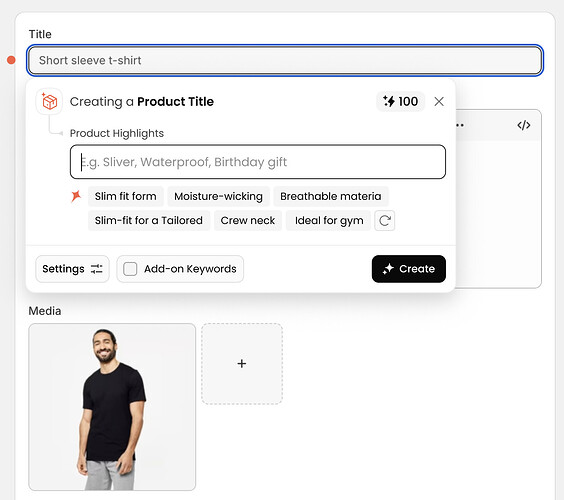Choose the Moisture-wicking suggestion chip
This screenshot has width=564, height=500.
coord(218,196)
